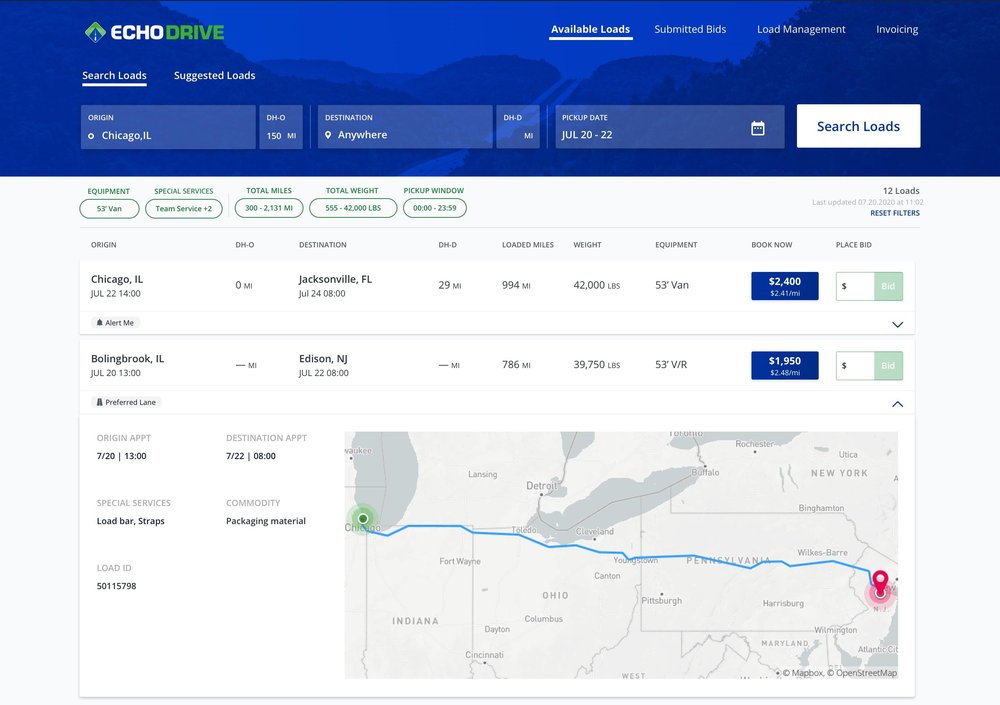
Task: Click bid amount input for Edison load
Action: (855, 366)
